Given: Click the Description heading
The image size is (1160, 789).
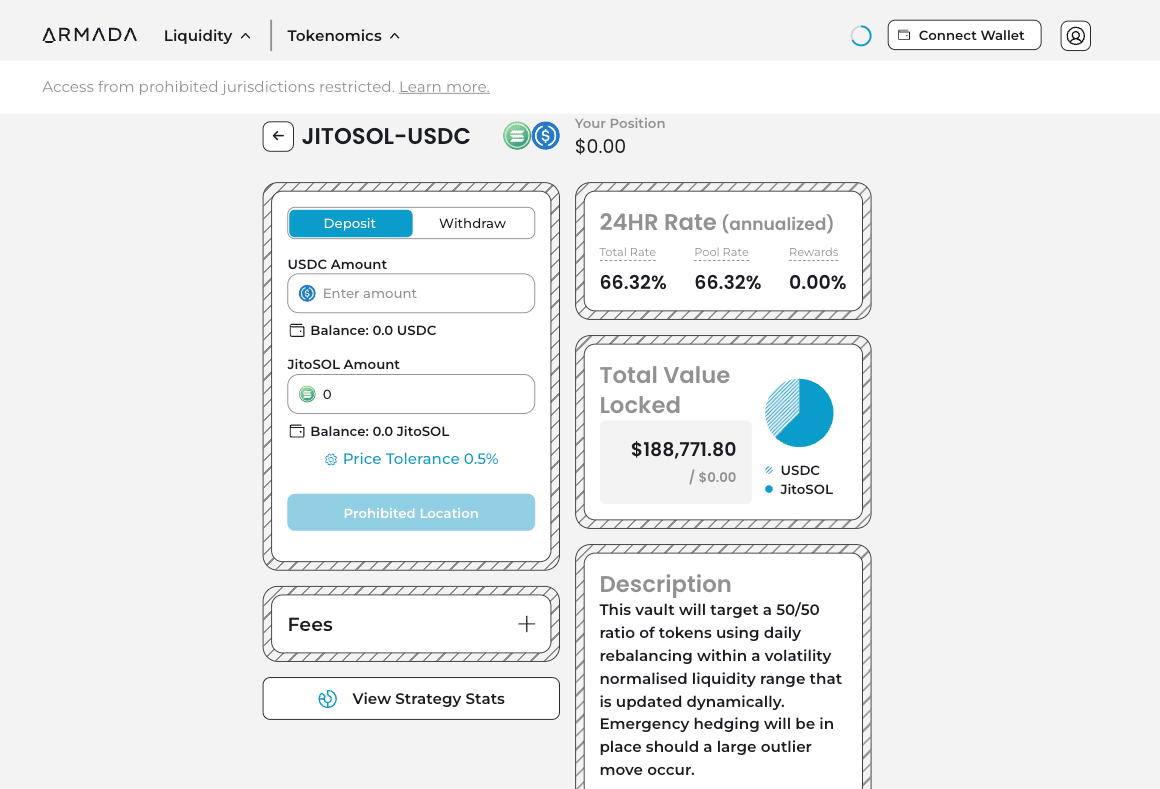Looking at the screenshot, I should click(665, 584).
